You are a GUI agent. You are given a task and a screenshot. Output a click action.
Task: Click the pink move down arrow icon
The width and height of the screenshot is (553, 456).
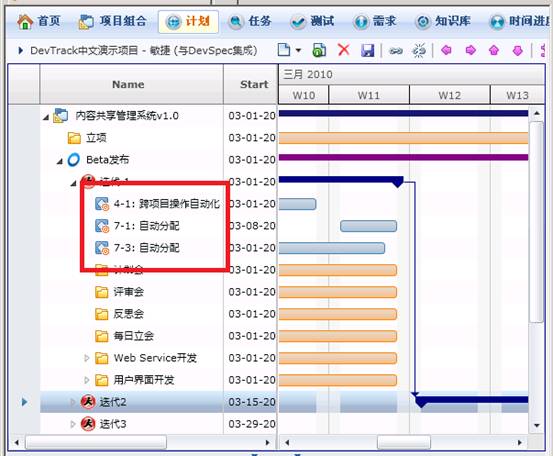(517, 50)
